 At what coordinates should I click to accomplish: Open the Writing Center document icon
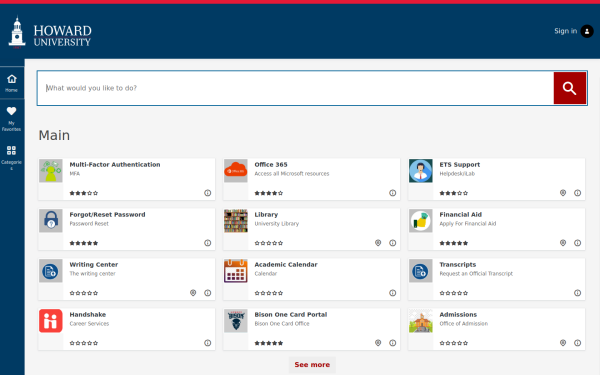point(51,271)
